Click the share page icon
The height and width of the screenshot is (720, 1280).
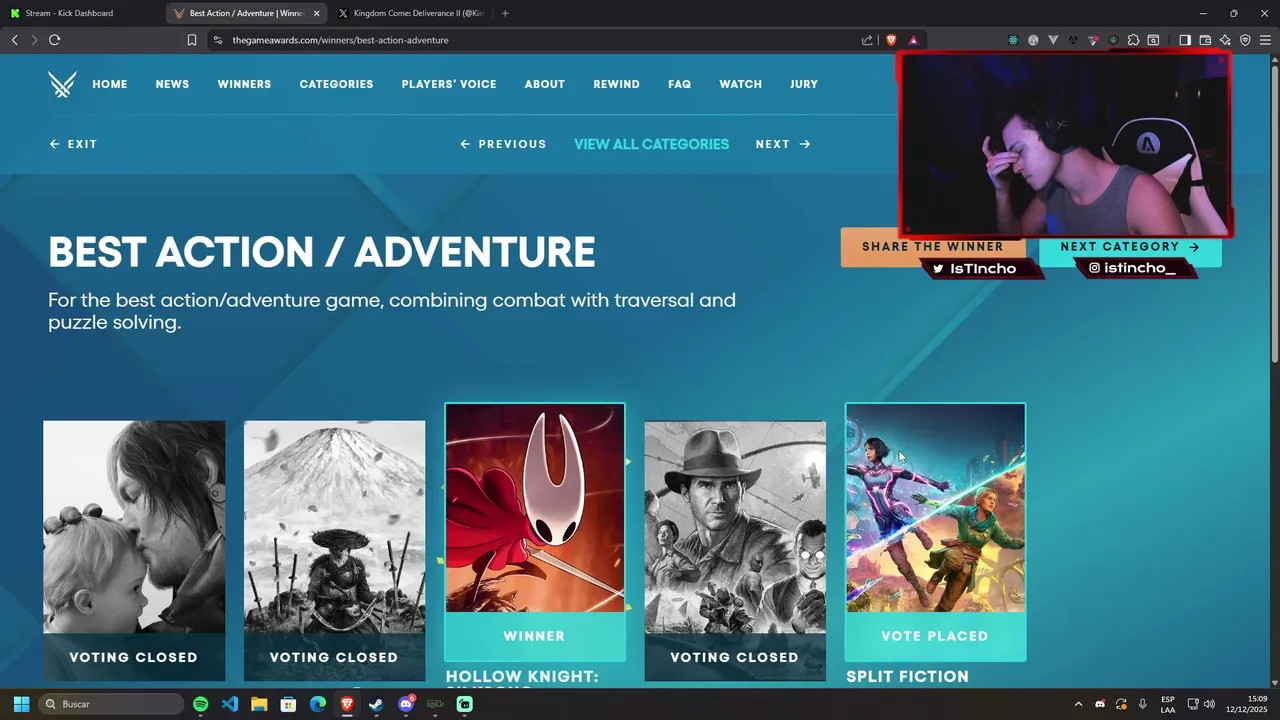click(x=867, y=40)
